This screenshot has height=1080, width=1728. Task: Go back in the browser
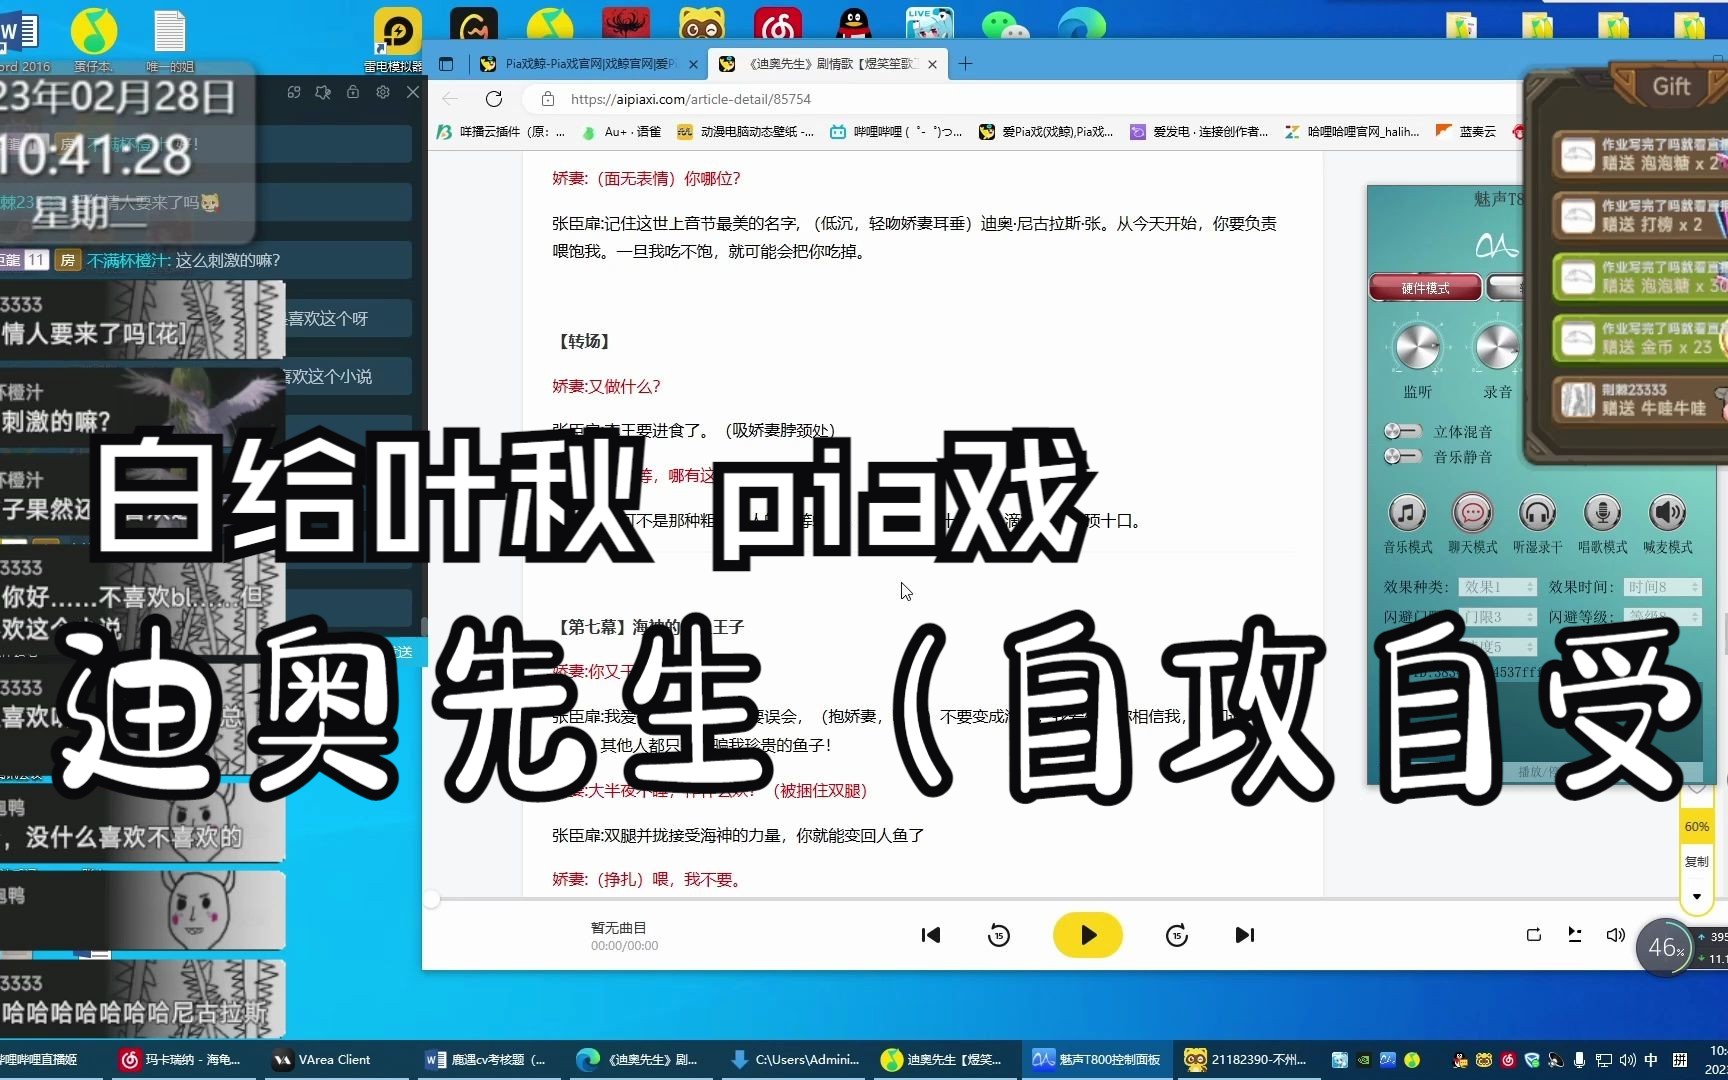(450, 99)
